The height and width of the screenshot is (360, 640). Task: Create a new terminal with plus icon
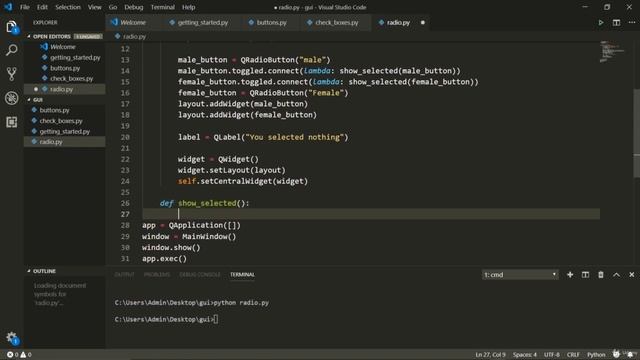pos(570,275)
